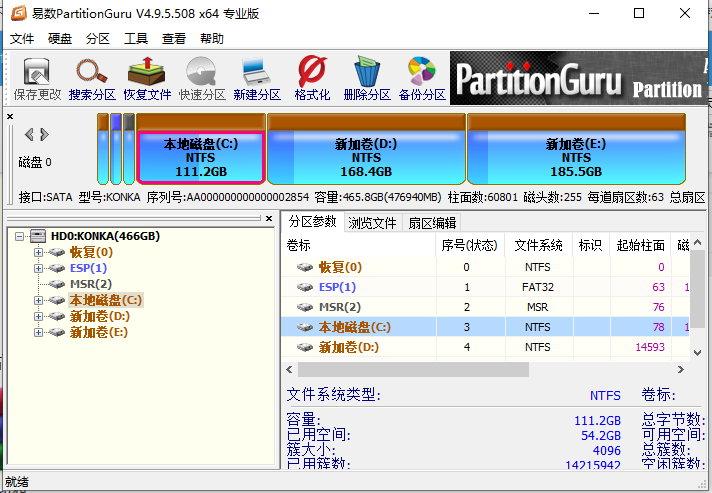Click the 快速分区 quick partition icon
This screenshot has height=493, width=712.
[202, 78]
